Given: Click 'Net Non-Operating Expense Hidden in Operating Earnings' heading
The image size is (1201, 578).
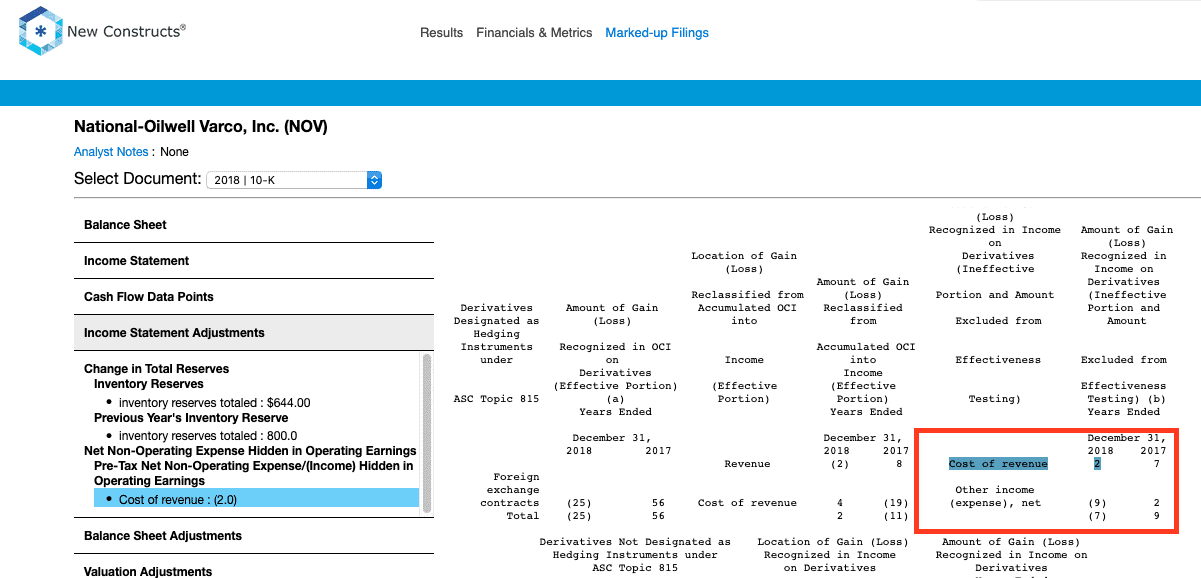Looking at the screenshot, I should pyautogui.click(x=250, y=451).
